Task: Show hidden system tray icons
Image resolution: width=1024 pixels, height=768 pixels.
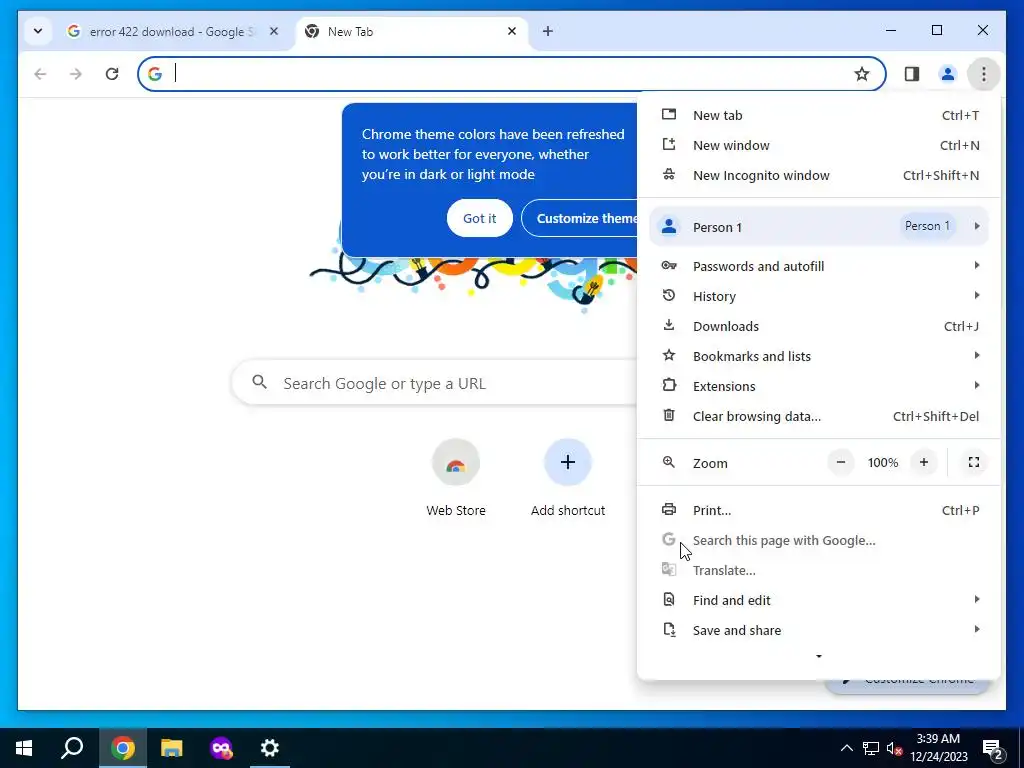Action: [846, 748]
